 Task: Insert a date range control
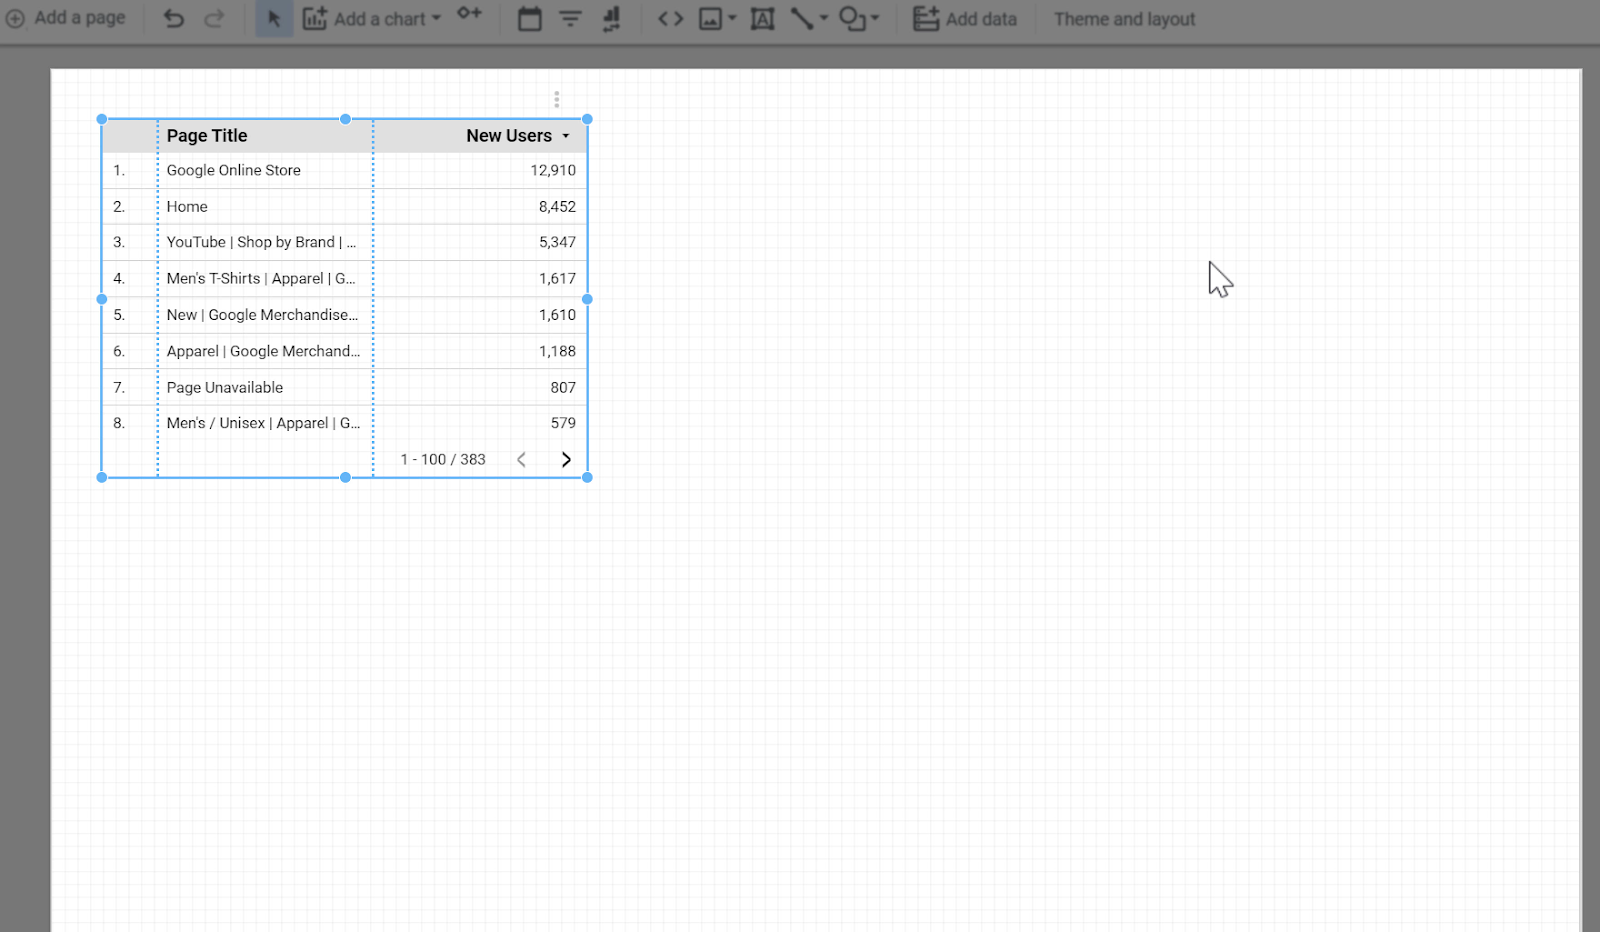(x=530, y=18)
